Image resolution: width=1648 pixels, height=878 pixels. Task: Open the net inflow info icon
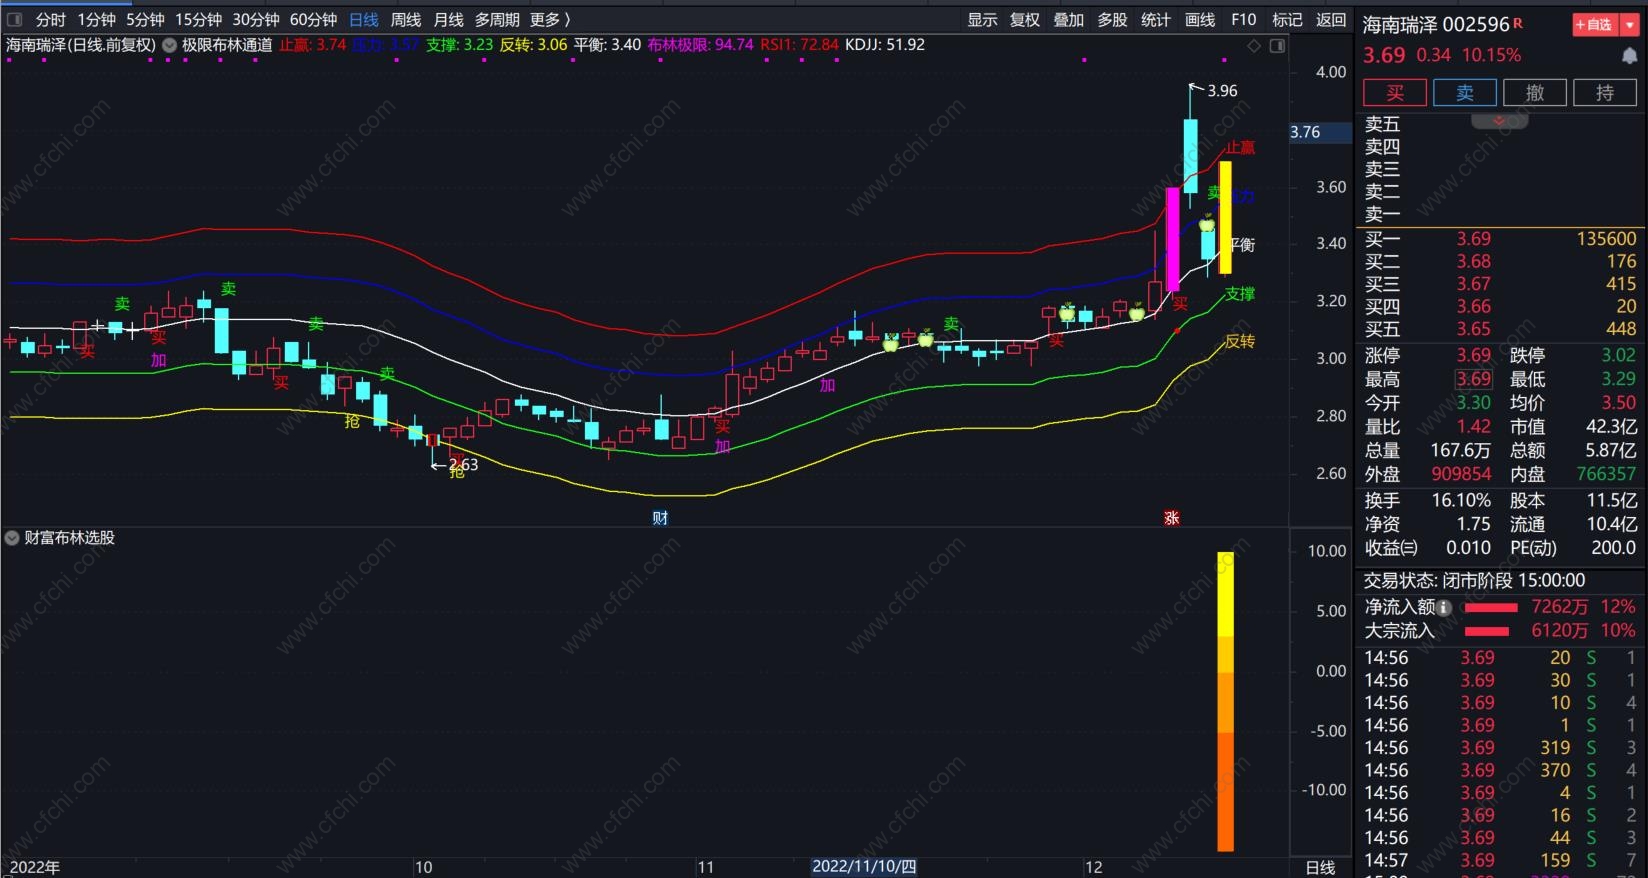pyautogui.click(x=1444, y=607)
